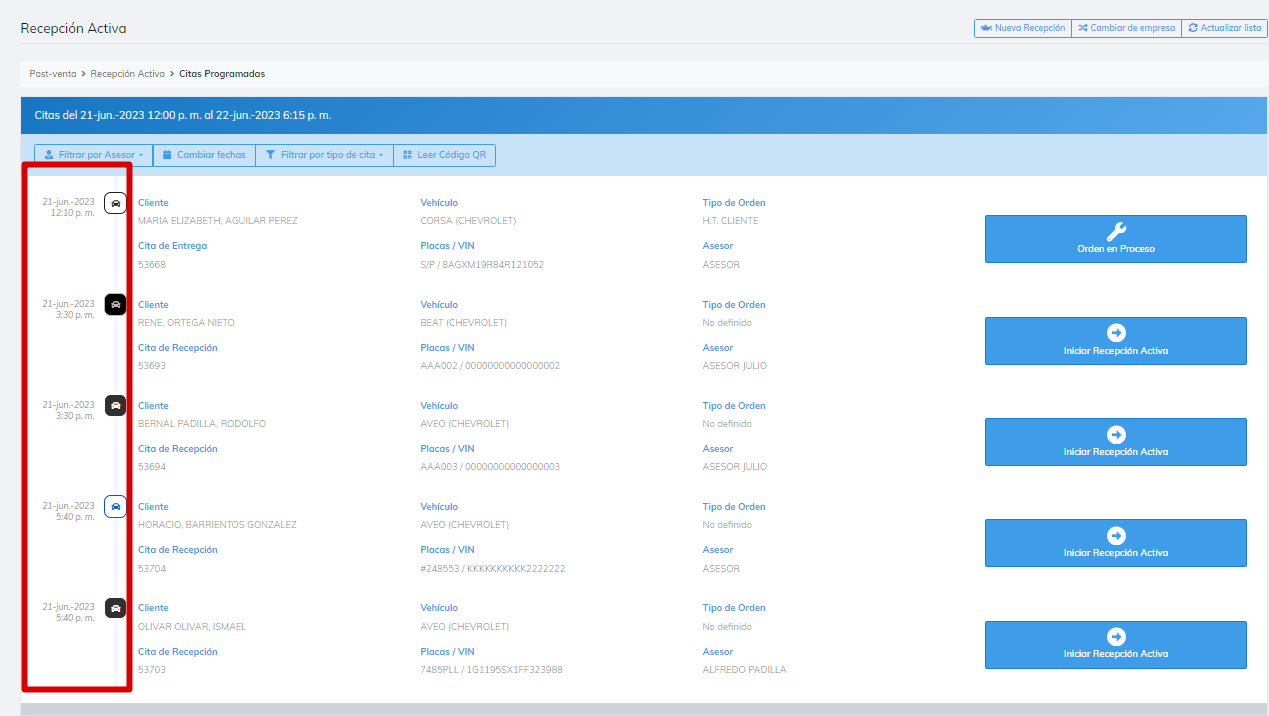Viewport: 1269px width, 716px height.
Task: Click Actualizar lista button
Action: click(1224, 28)
